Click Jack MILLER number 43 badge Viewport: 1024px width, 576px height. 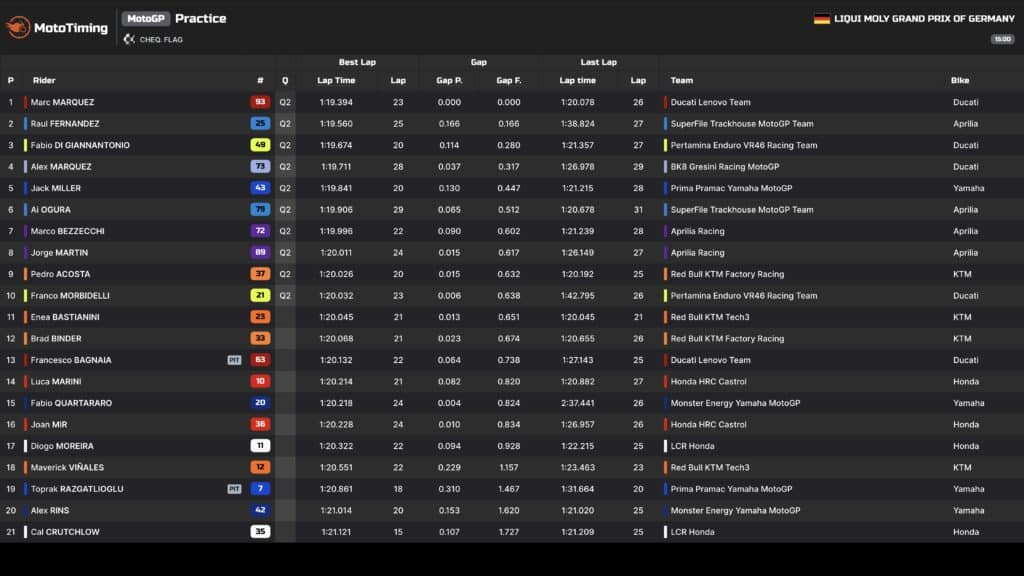coord(260,188)
